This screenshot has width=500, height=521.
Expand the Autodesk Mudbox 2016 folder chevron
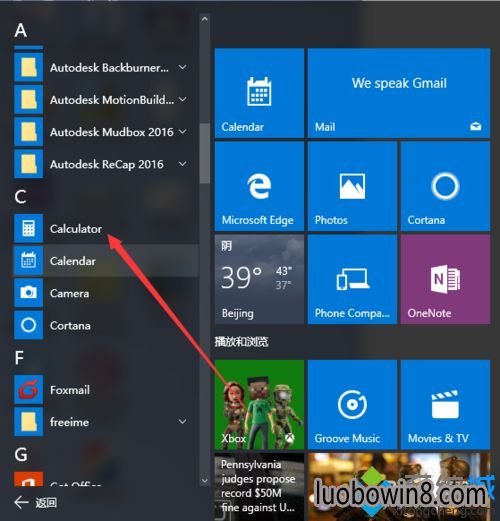click(x=182, y=132)
